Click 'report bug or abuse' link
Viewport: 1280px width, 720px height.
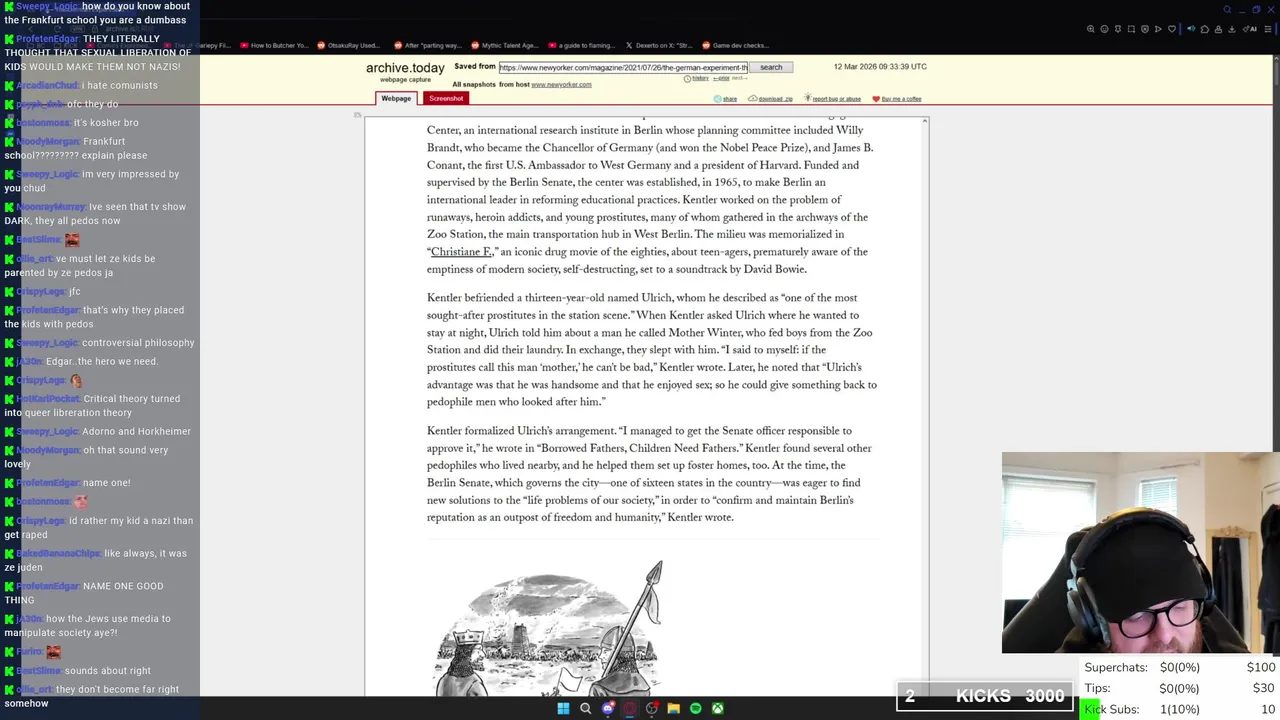click(832, 99)
